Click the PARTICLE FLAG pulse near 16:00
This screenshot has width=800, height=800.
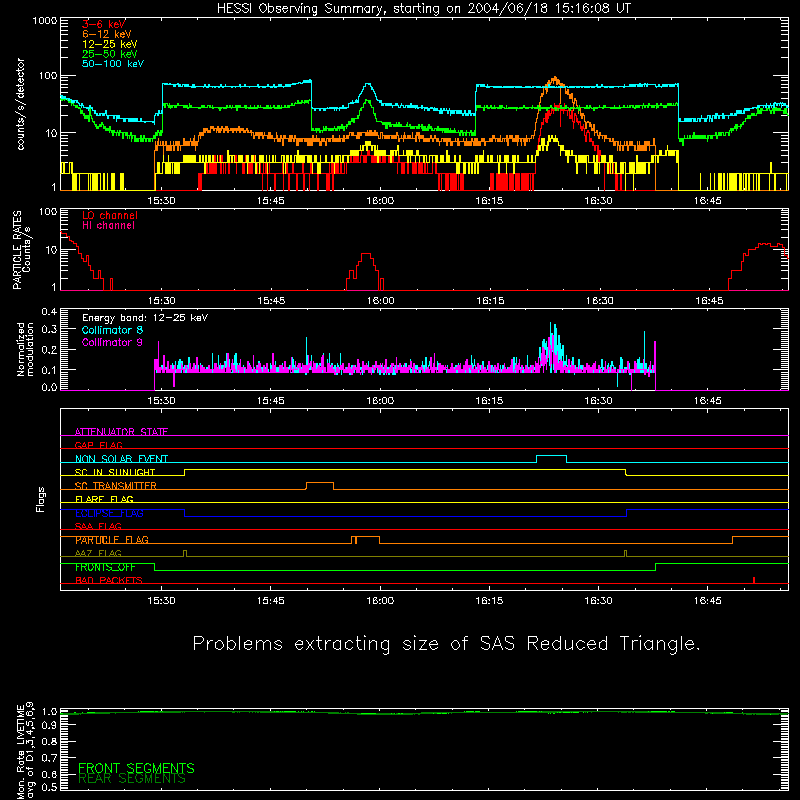(x=365, y=540)
